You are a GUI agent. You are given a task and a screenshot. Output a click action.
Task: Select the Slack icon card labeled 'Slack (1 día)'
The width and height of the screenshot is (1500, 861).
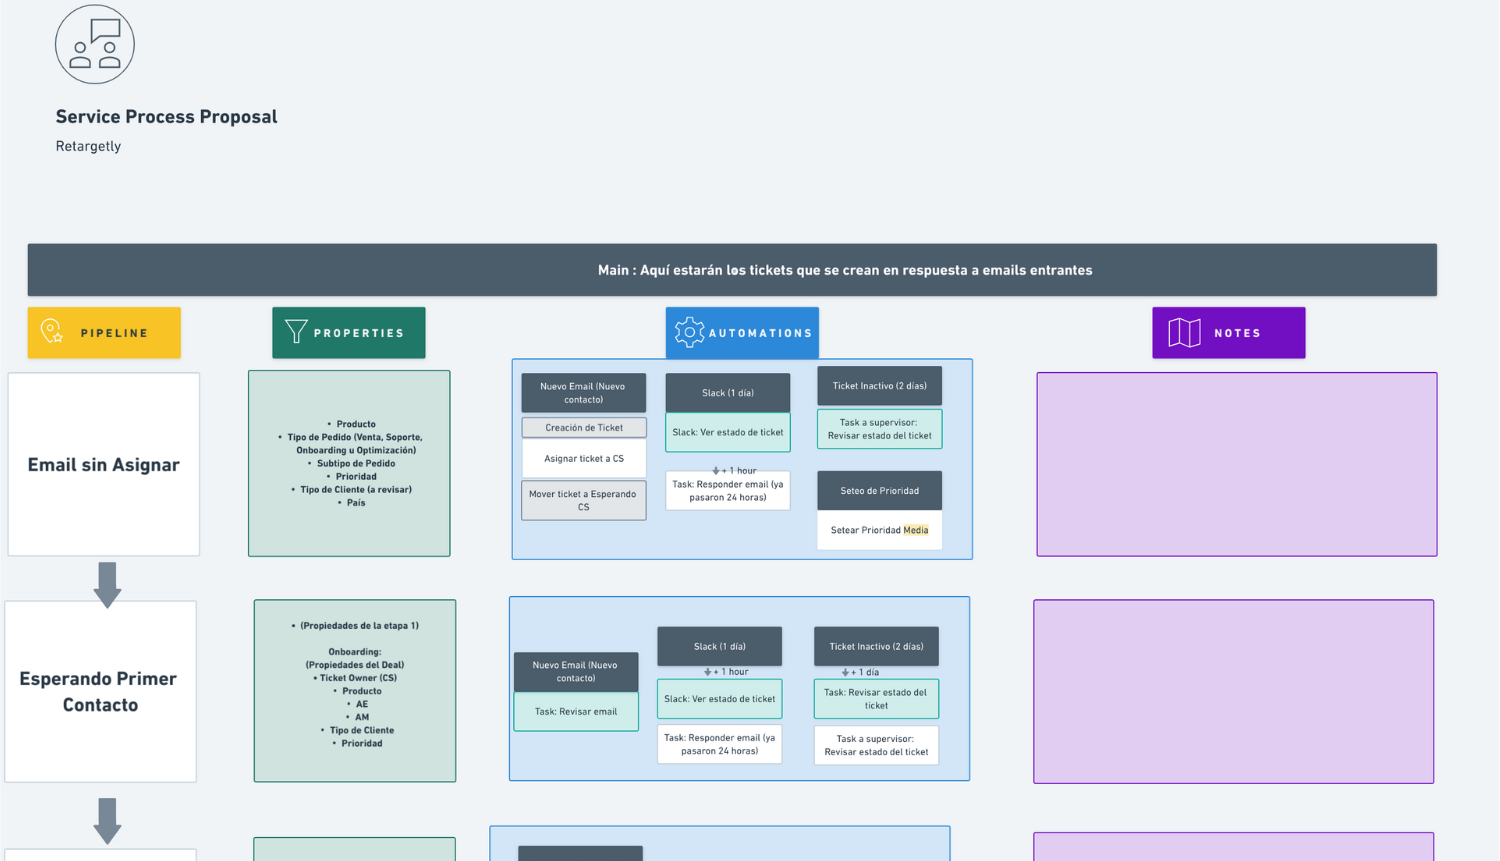[727, 392]
